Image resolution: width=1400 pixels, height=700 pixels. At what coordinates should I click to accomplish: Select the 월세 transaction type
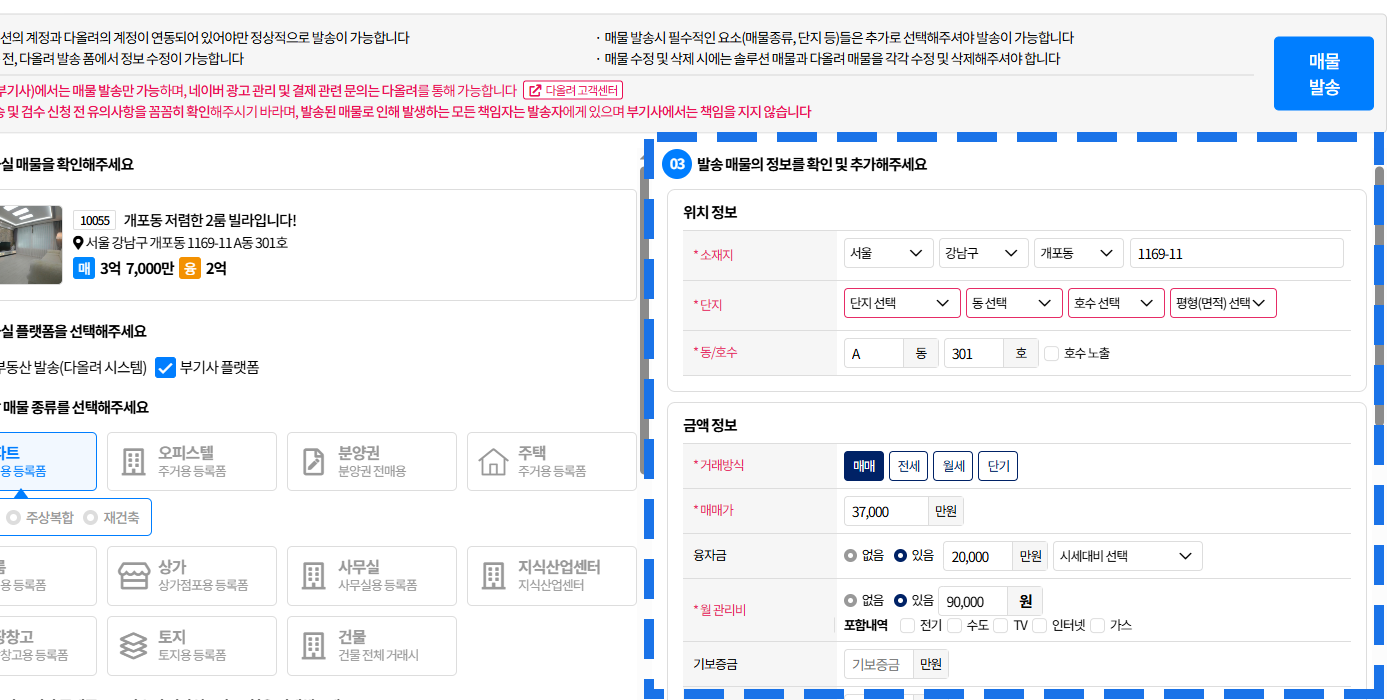[x=952, y=466]
